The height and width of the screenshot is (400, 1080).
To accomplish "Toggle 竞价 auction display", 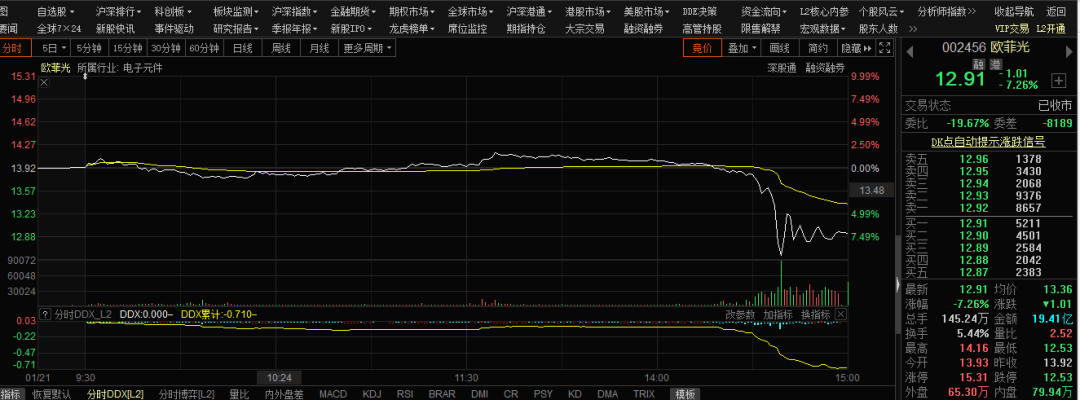I will [702, 48].
